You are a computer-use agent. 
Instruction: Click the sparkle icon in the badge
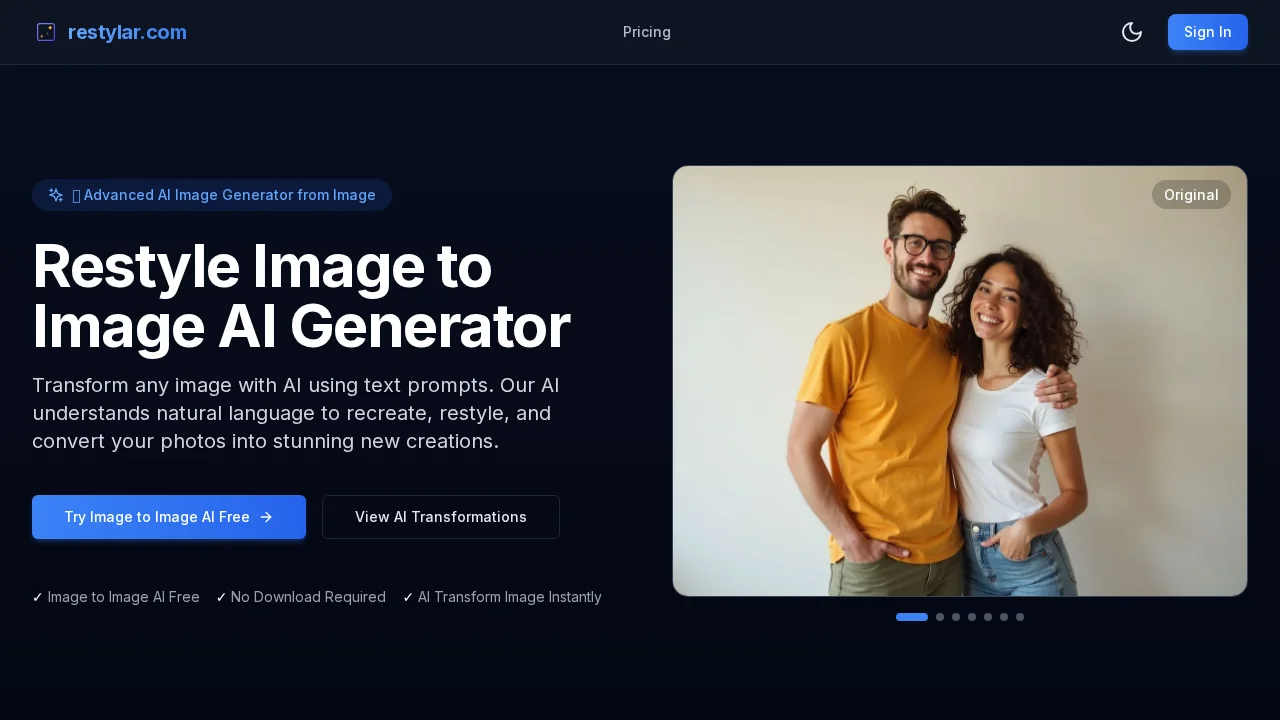pos(56,195)
